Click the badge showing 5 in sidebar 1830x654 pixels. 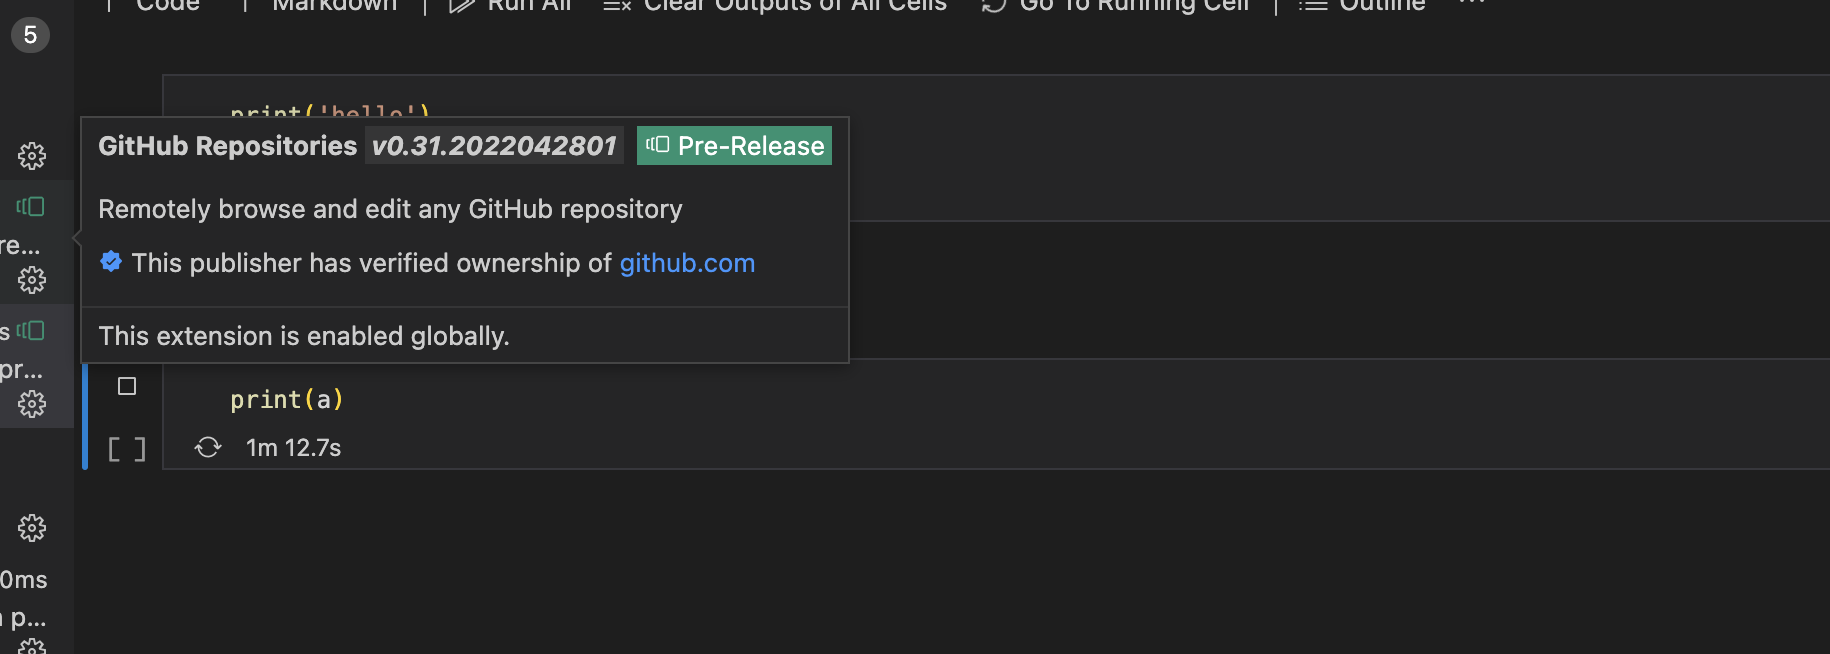[x=30, y=34]
